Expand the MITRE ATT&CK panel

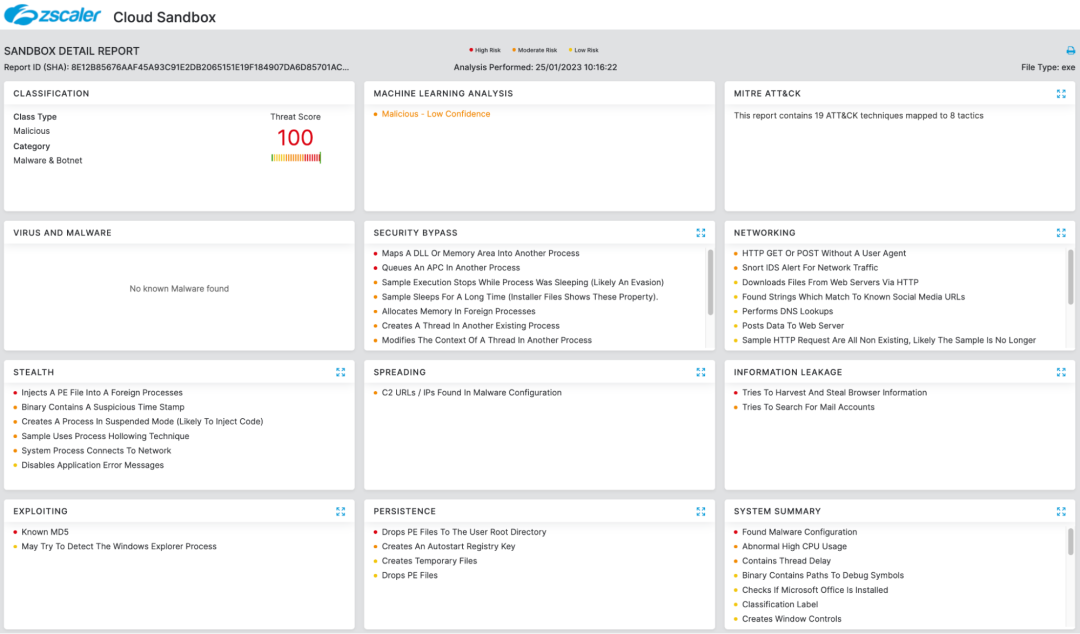tap(1061, 94)
